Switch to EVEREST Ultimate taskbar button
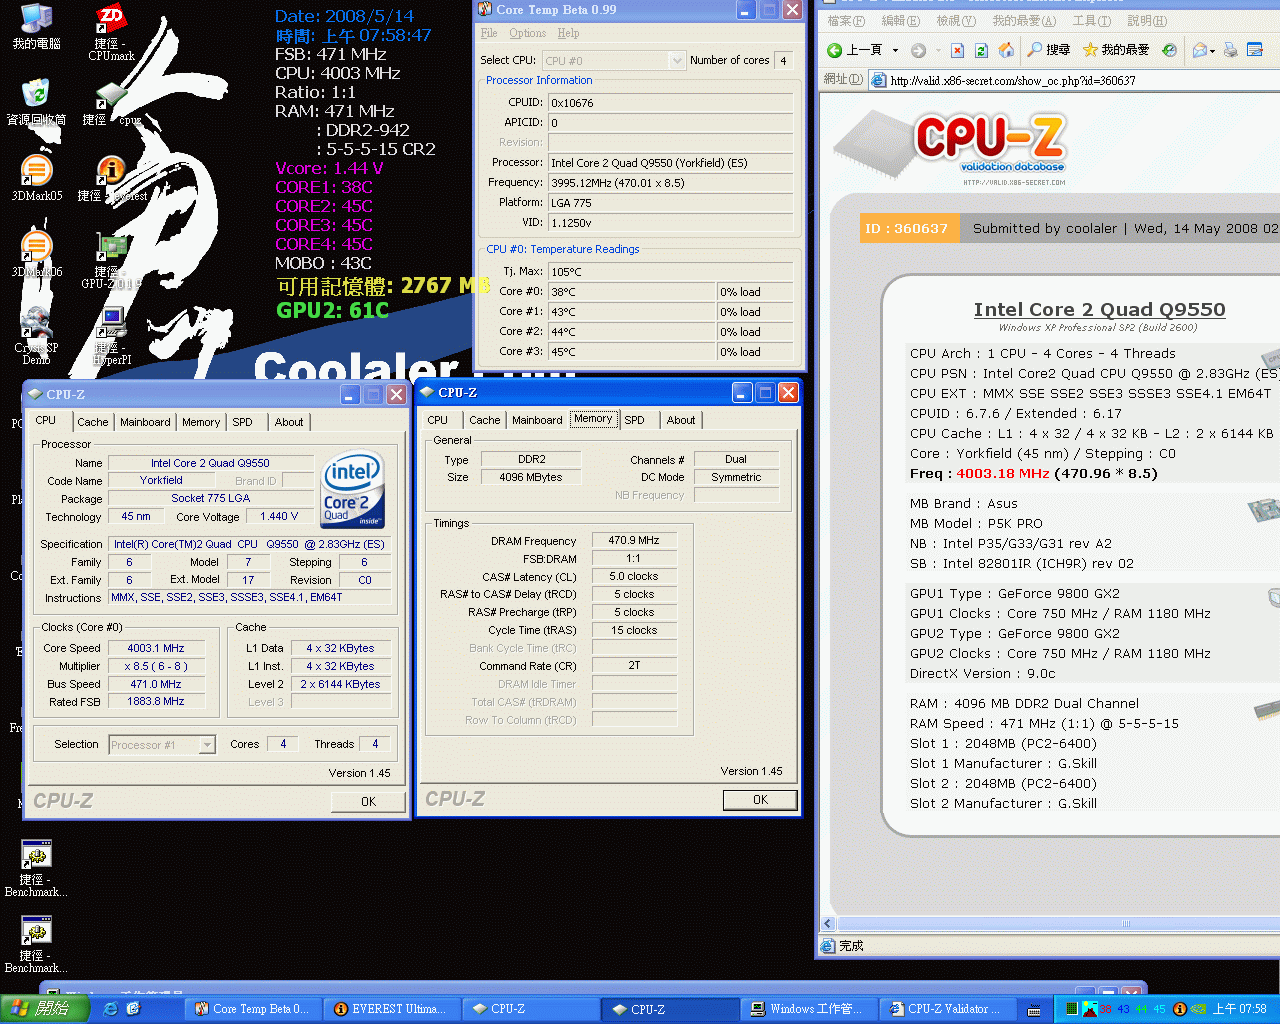The image size is (1280, 1024). (392, 1009)
